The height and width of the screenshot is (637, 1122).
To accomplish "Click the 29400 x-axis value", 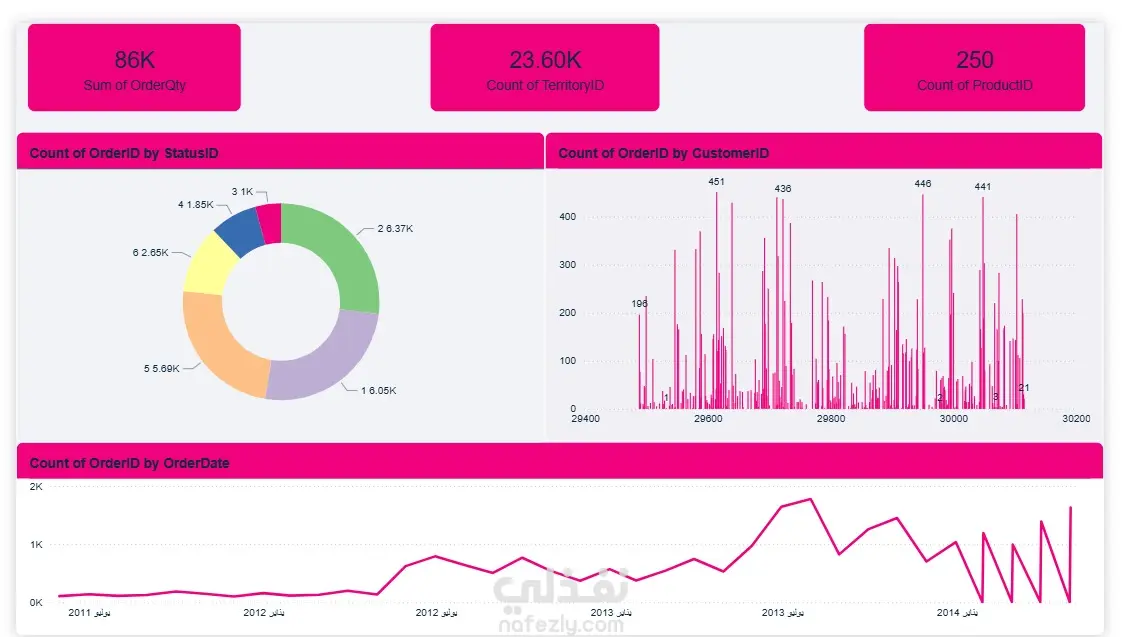I will (x=585, y=419).
